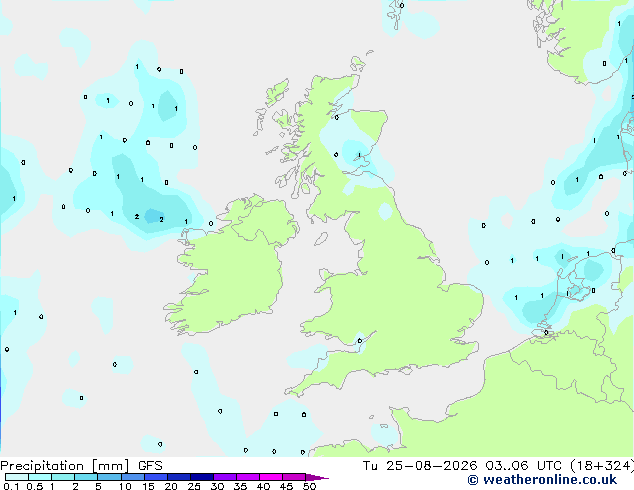
Task: Click the date text 'Tu 25-08-2026'
Action: [x=420, y=466]
